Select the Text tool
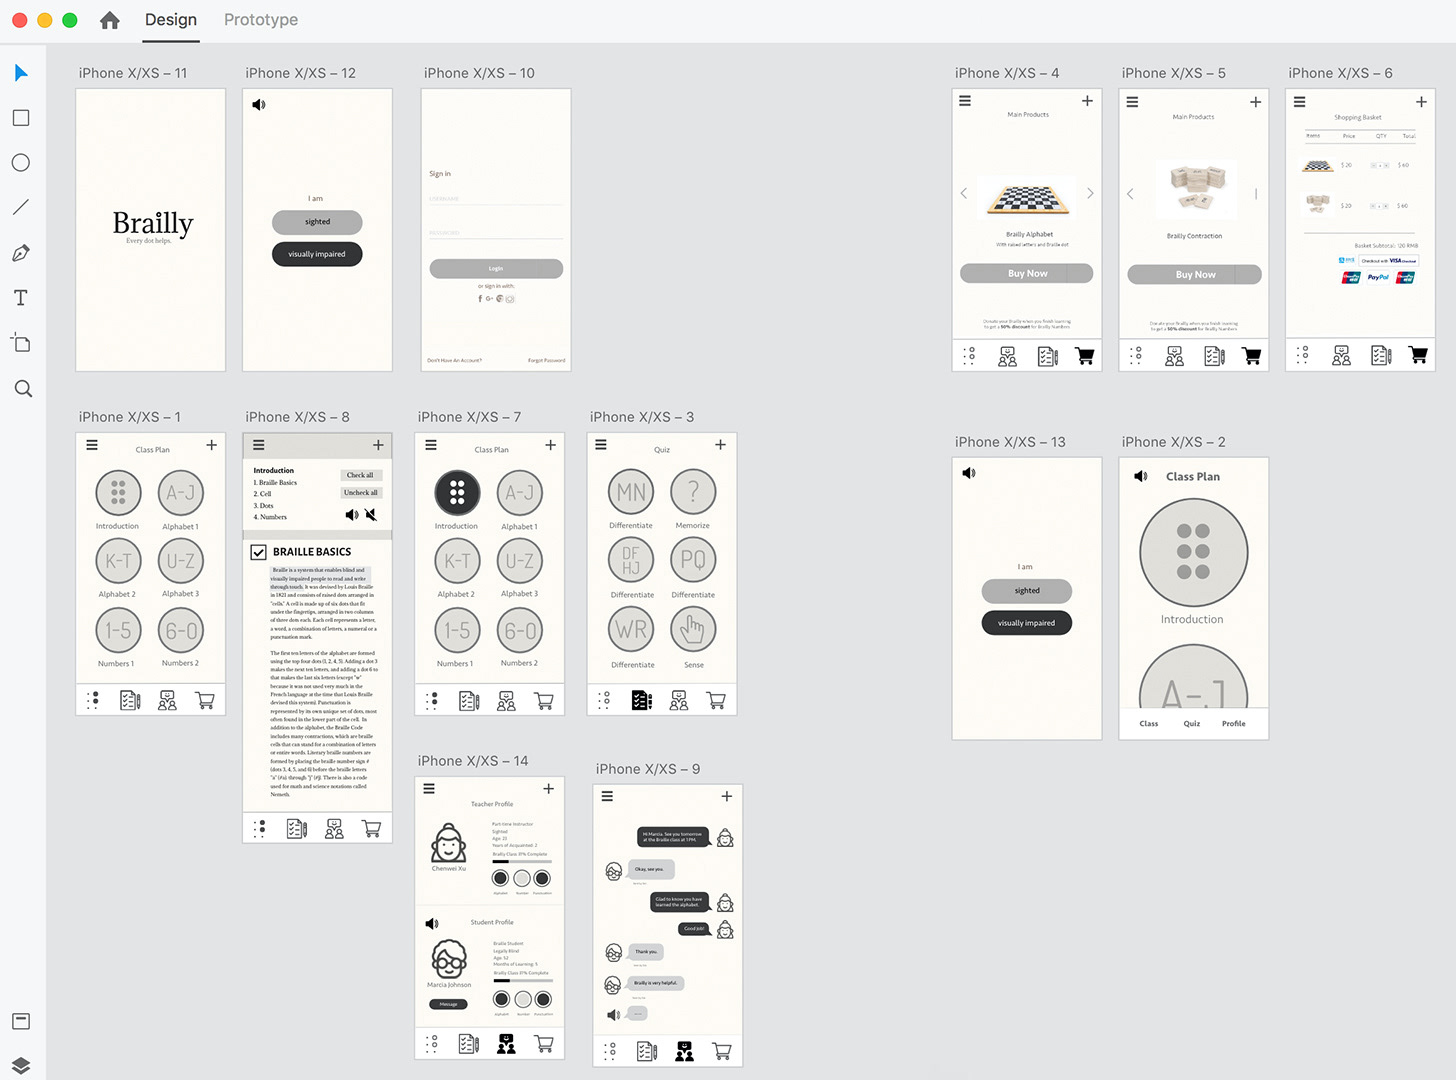This screenshot has height=1080, width=1456. tap(21, 298)
